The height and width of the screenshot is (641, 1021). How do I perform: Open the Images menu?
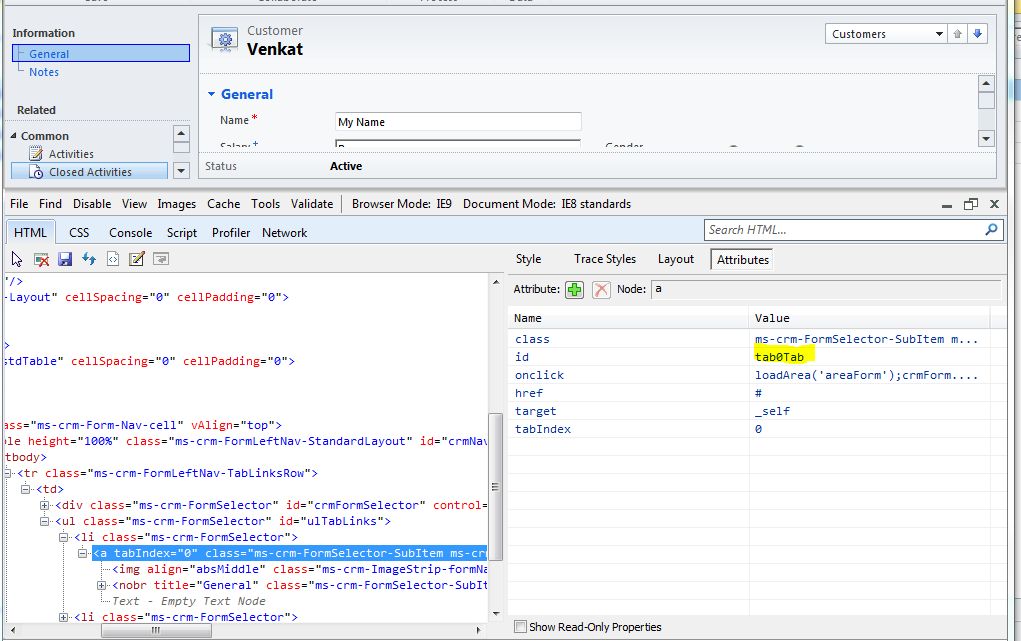pyautogui.click(x=176, y=204)
